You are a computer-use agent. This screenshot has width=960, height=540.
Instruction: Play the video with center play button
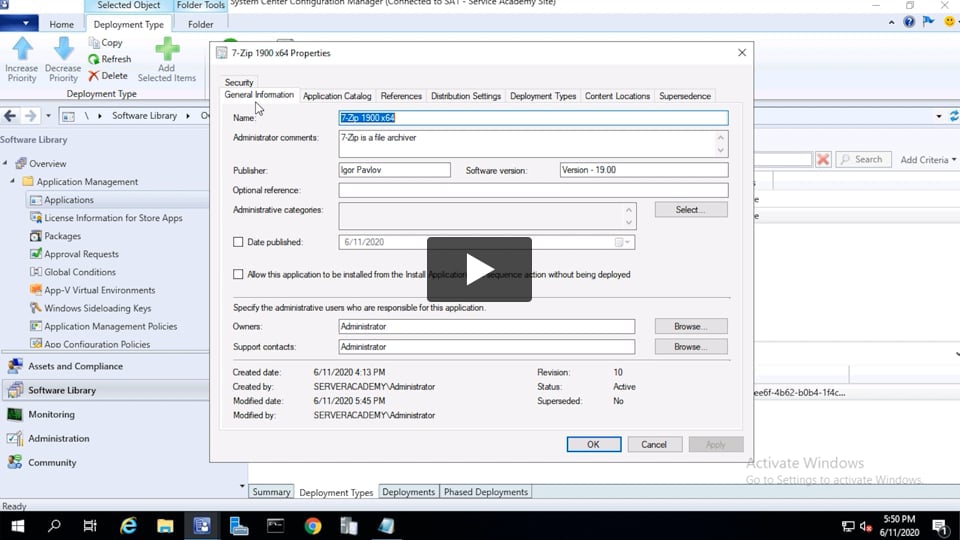click(479, 269)
